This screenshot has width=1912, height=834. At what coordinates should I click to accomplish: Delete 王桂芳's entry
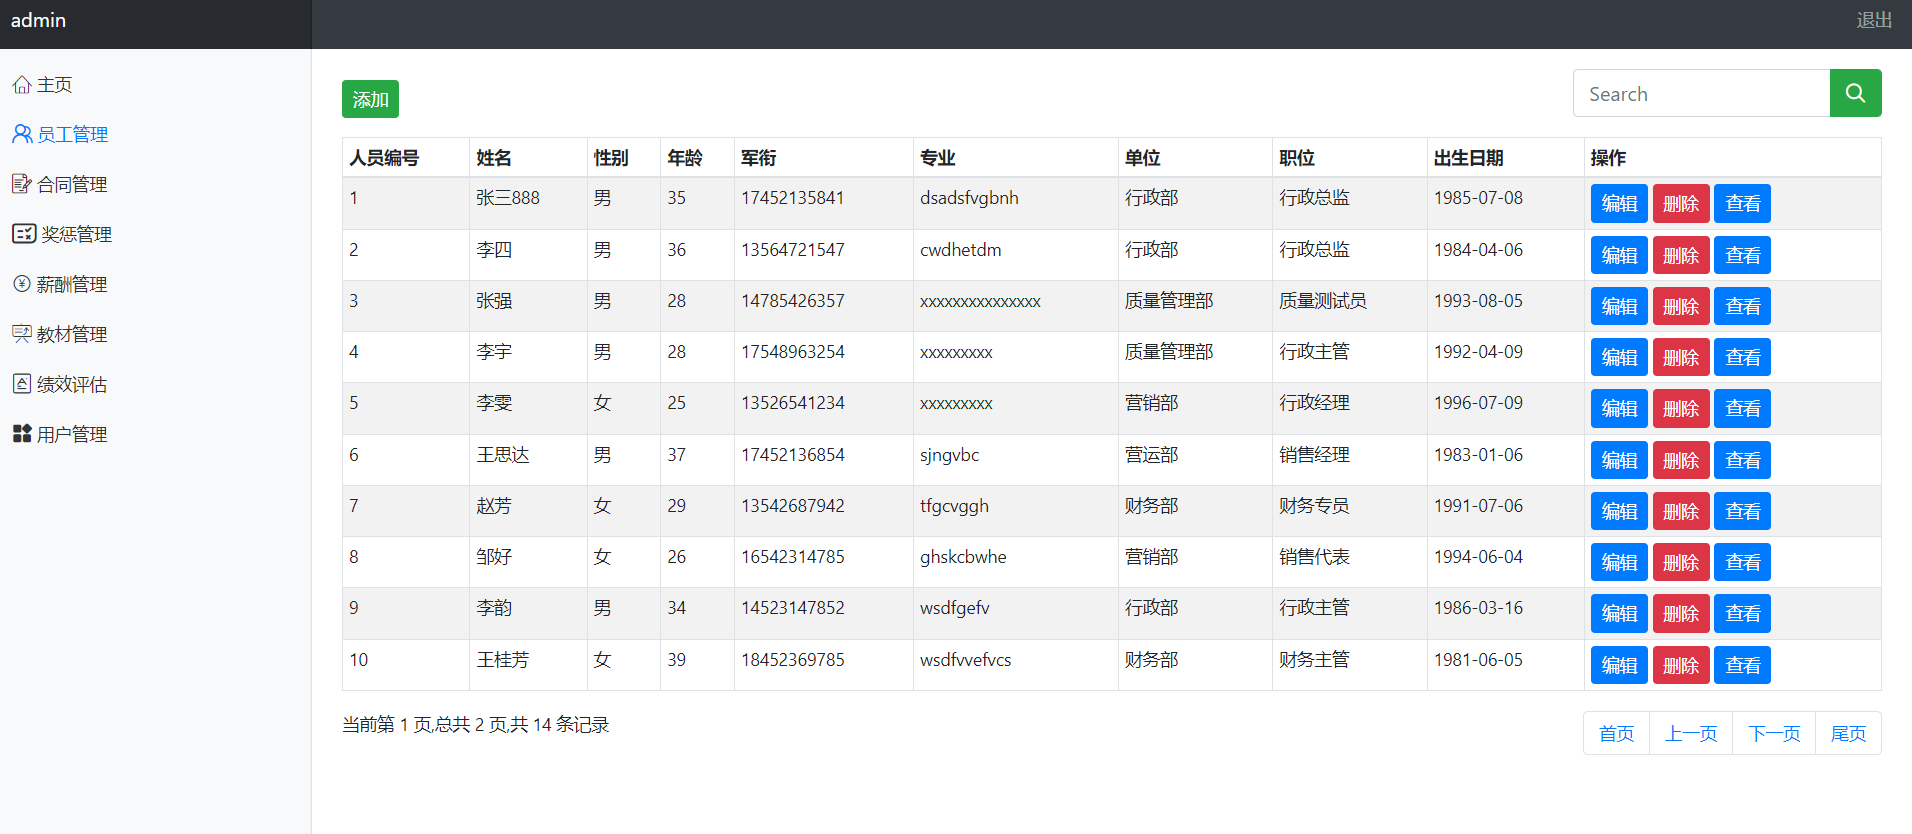(x=1681, y=665)
